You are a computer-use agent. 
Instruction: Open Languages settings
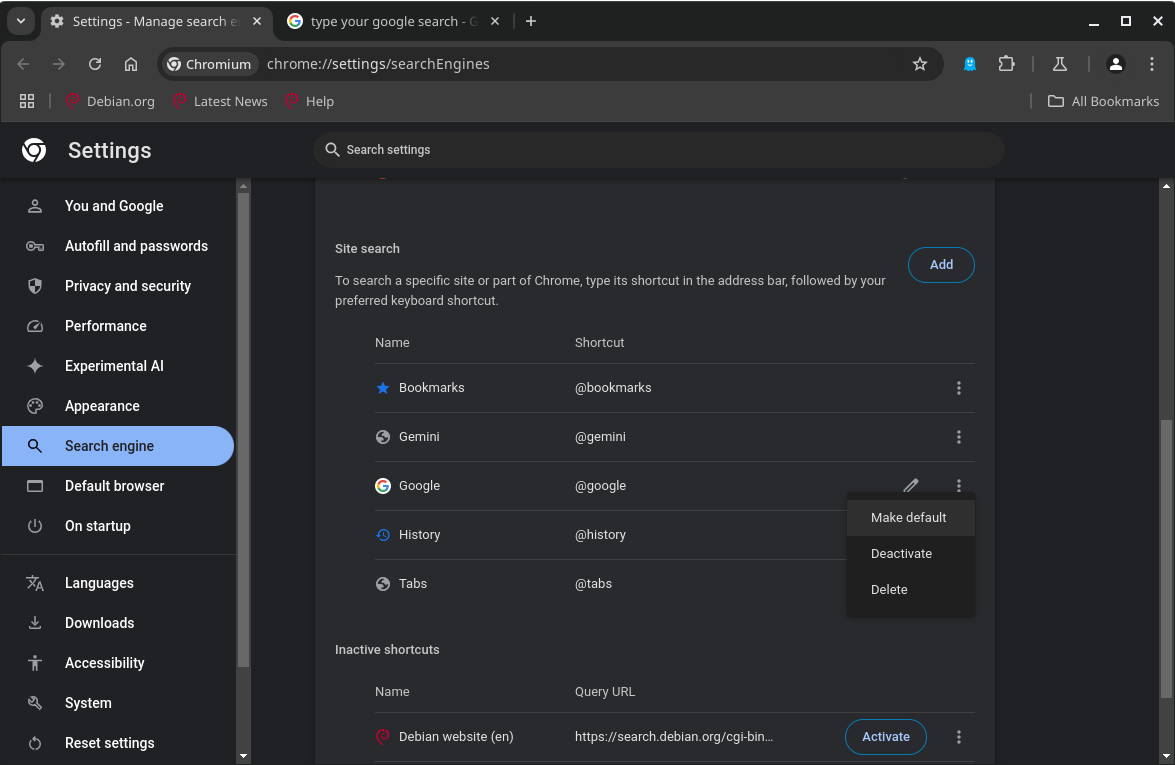click(118, 583)
